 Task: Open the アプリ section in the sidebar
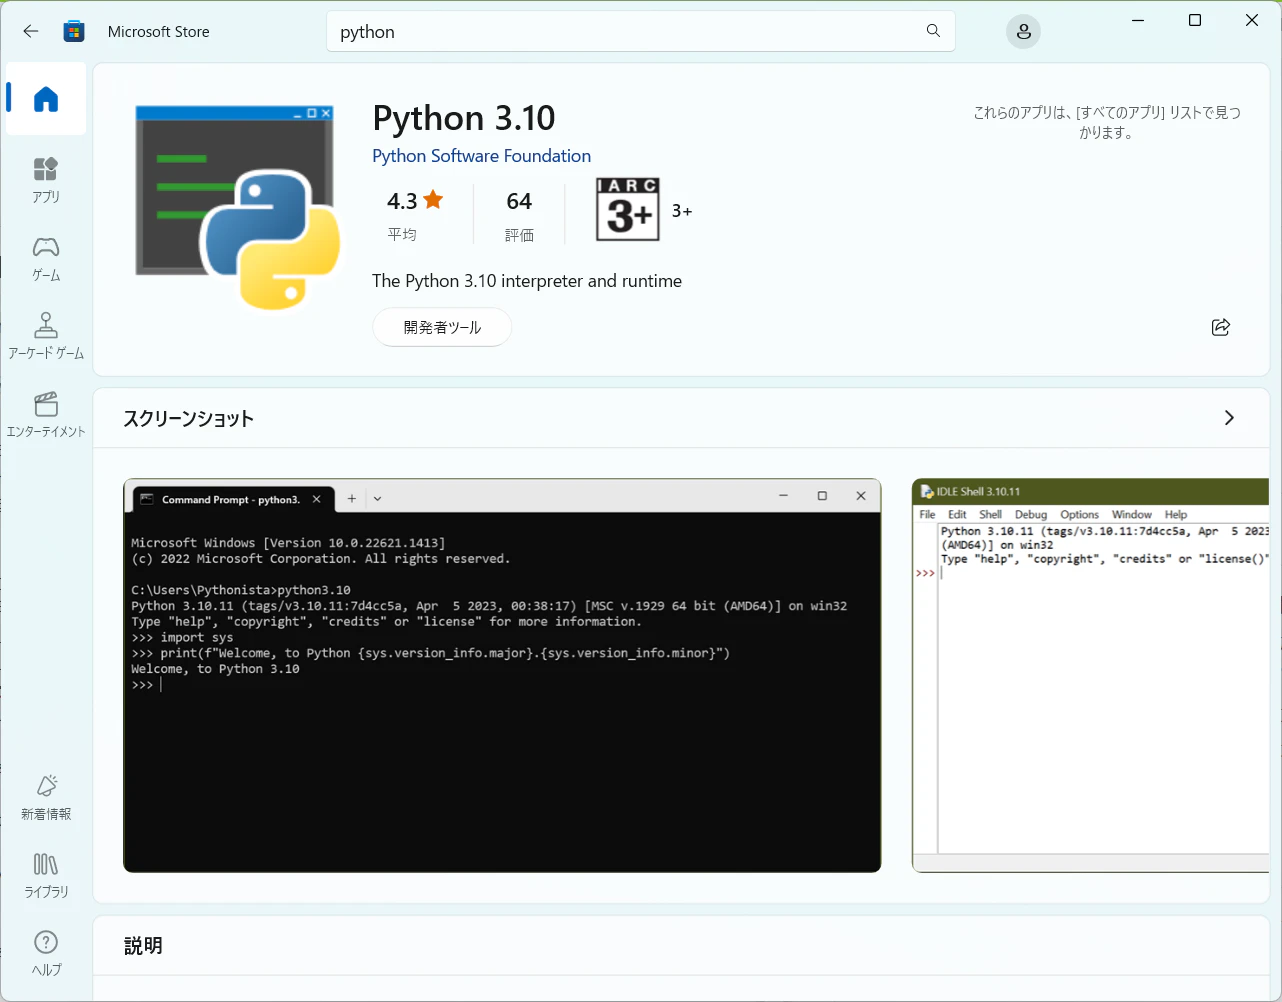[46, 180]
